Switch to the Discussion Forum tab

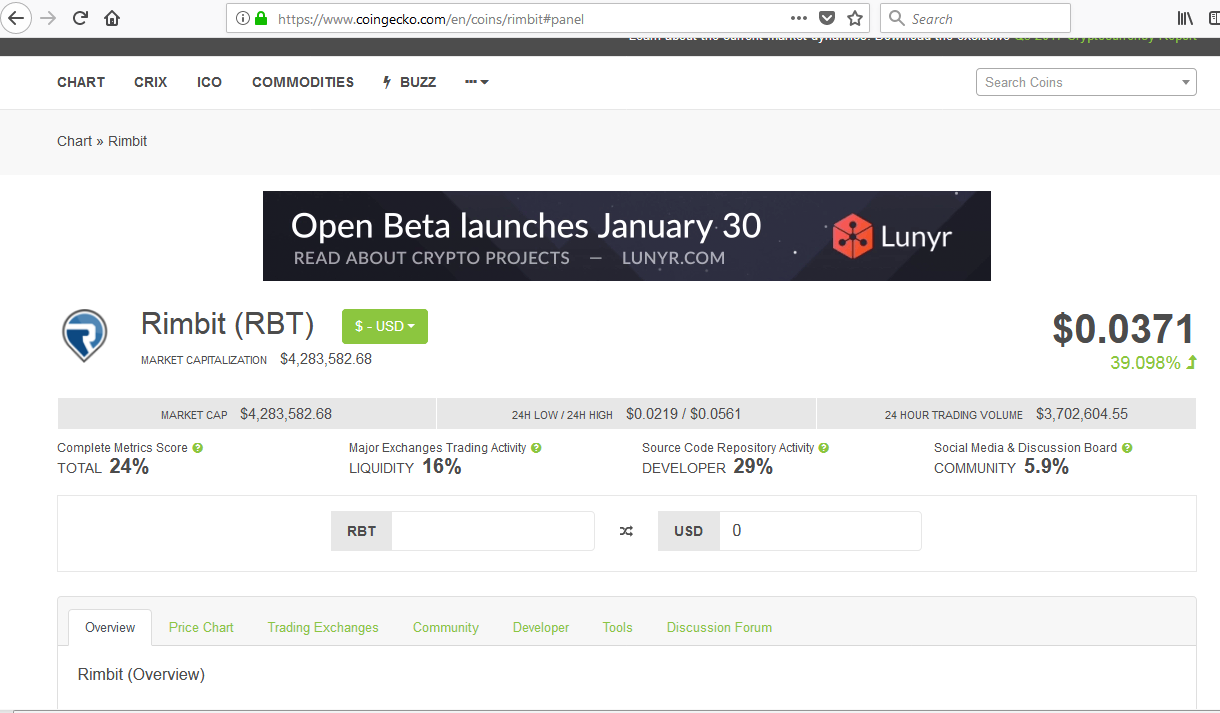pyautogui.click(x=720, y=627)
